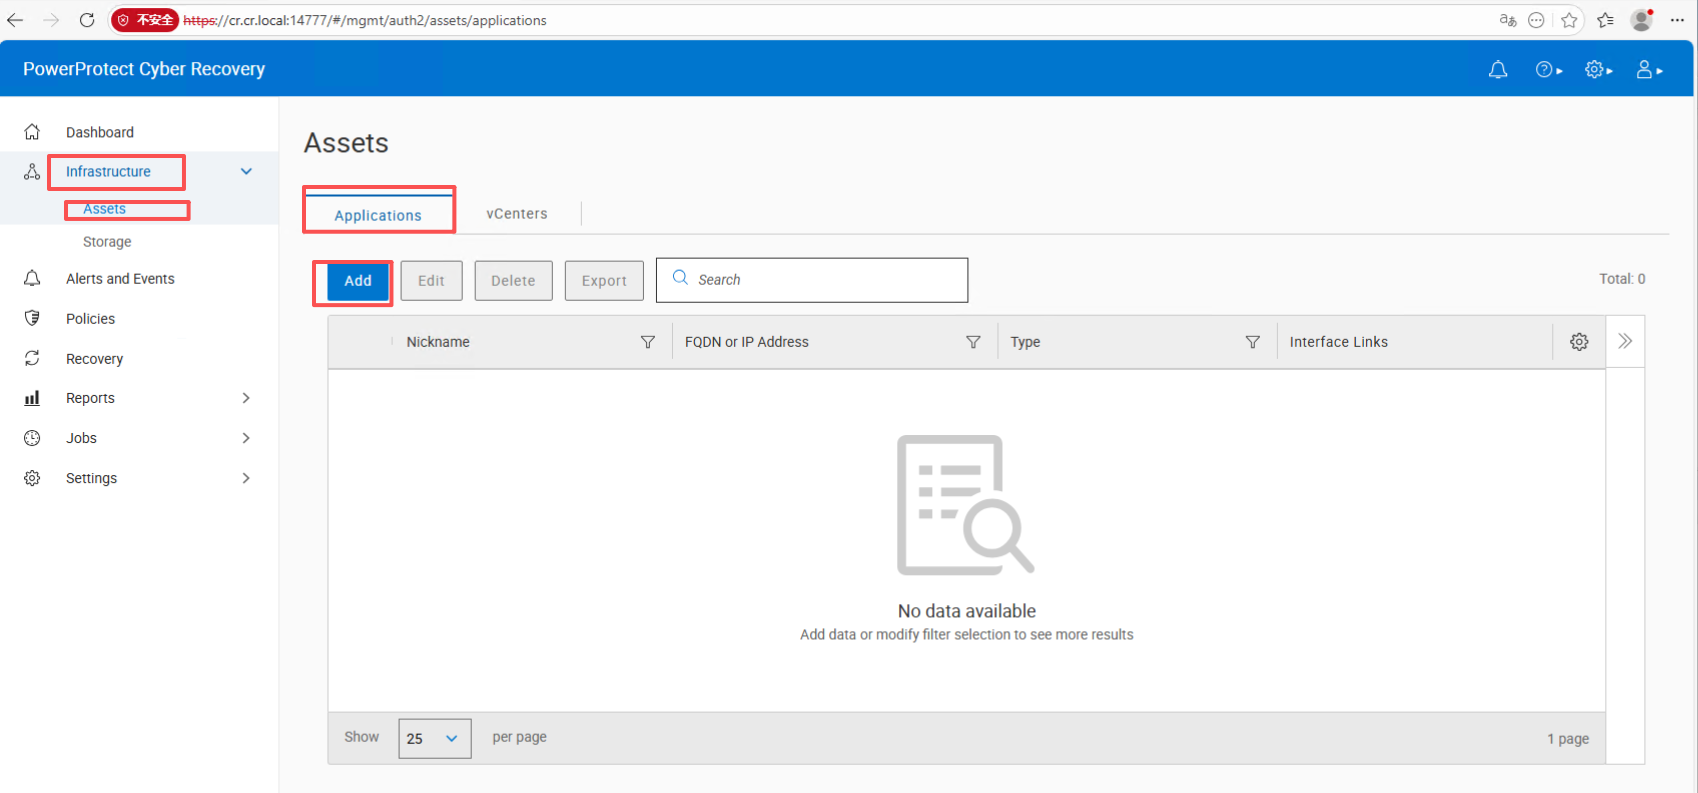Click the Delete button

pyautogui.click(x=513, y=281)
